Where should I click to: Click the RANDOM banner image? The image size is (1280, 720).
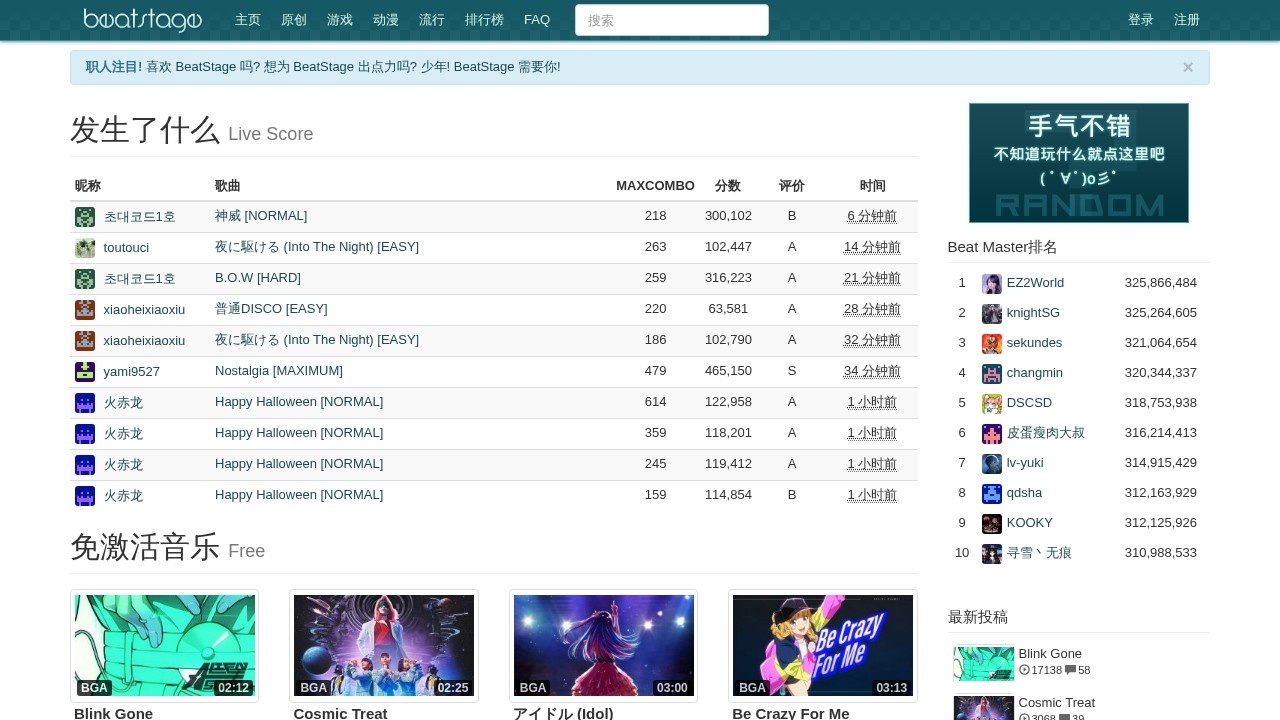coord(1078,163)
